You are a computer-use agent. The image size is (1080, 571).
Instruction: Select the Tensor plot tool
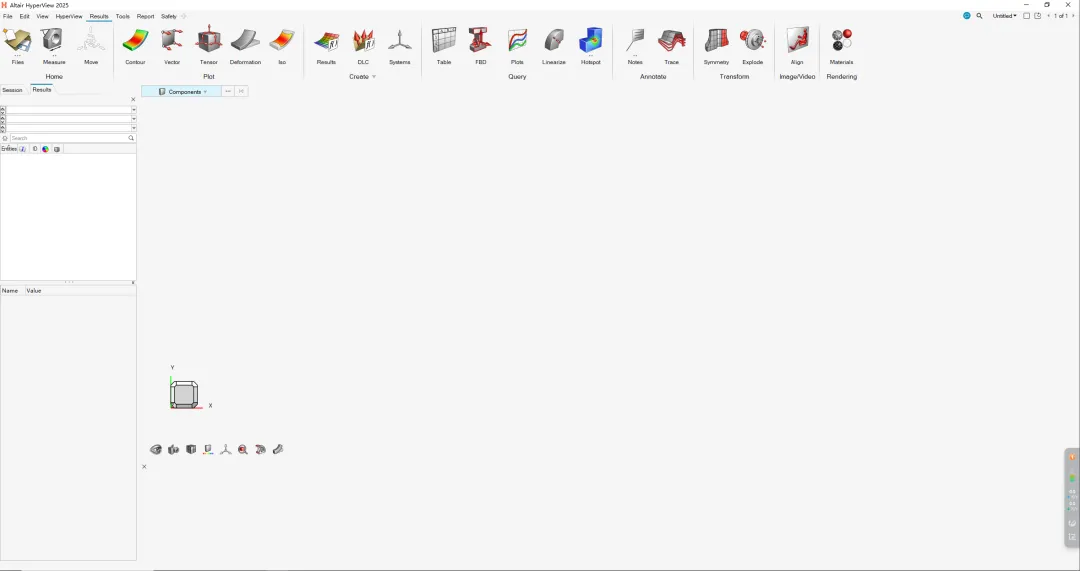(x=209, y=41)
